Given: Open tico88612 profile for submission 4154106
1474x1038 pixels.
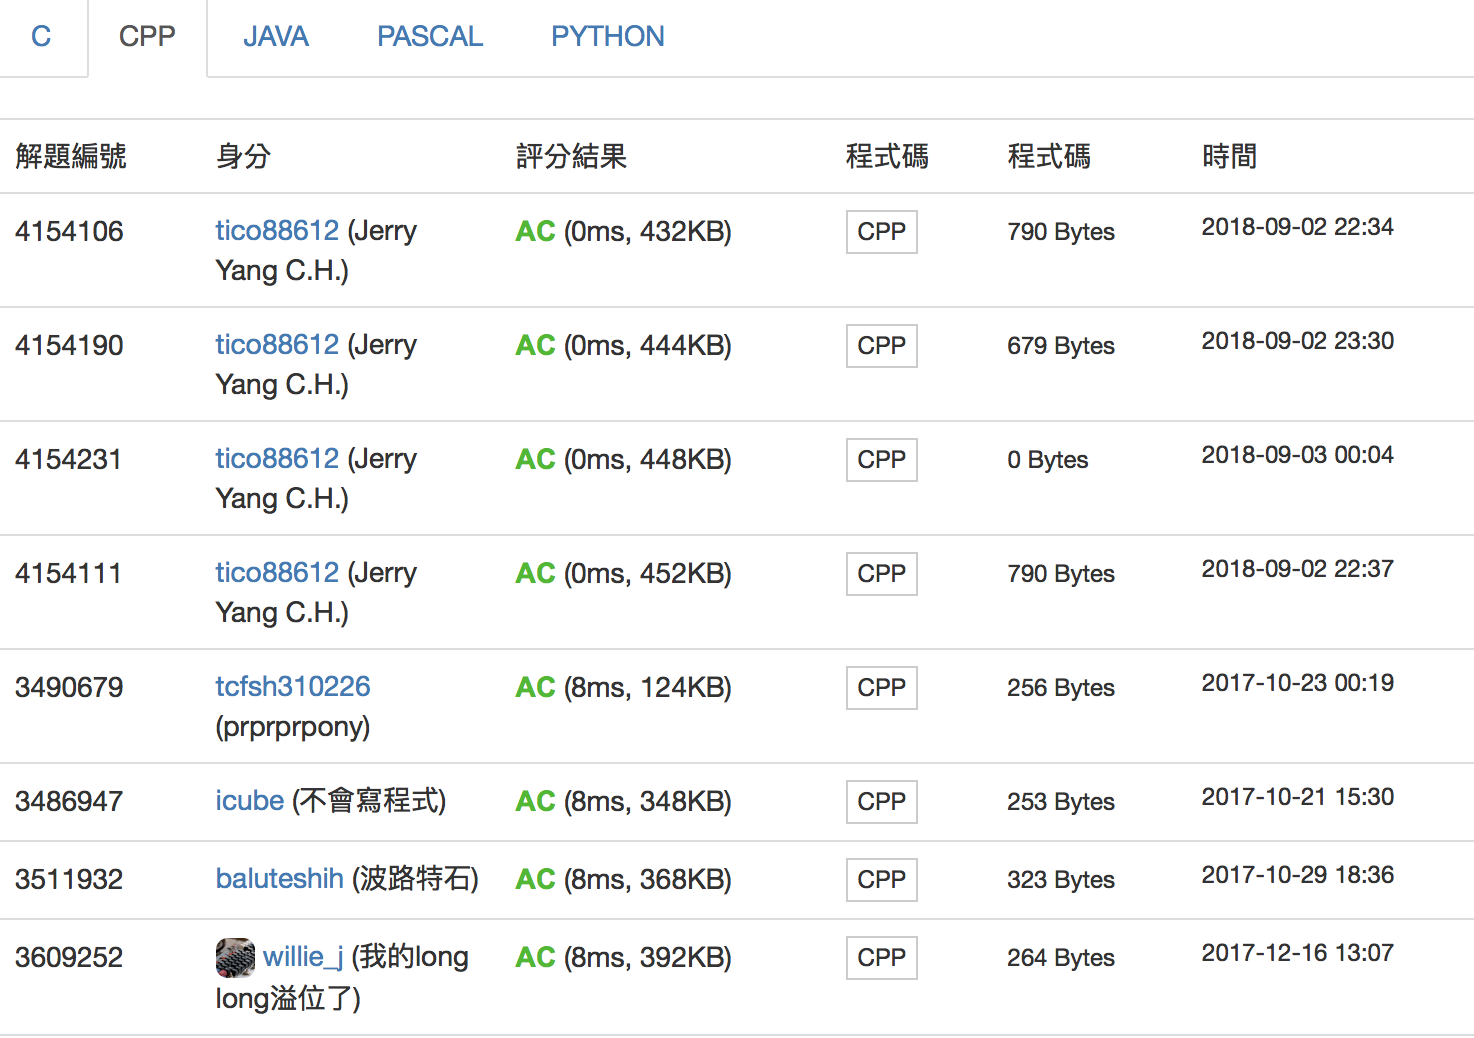Looking at the screenshot, I should coord(277,231).
